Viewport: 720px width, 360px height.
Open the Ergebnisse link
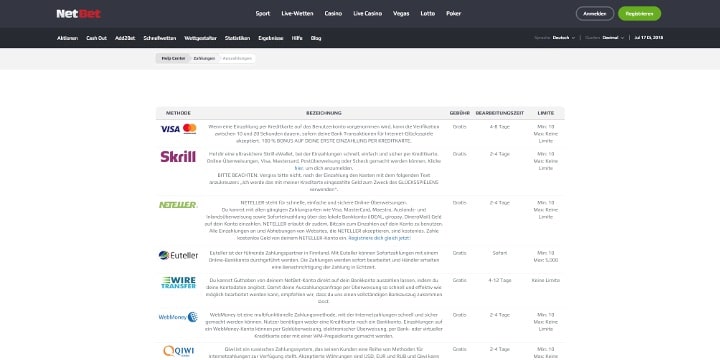click(x=271, y=38)
